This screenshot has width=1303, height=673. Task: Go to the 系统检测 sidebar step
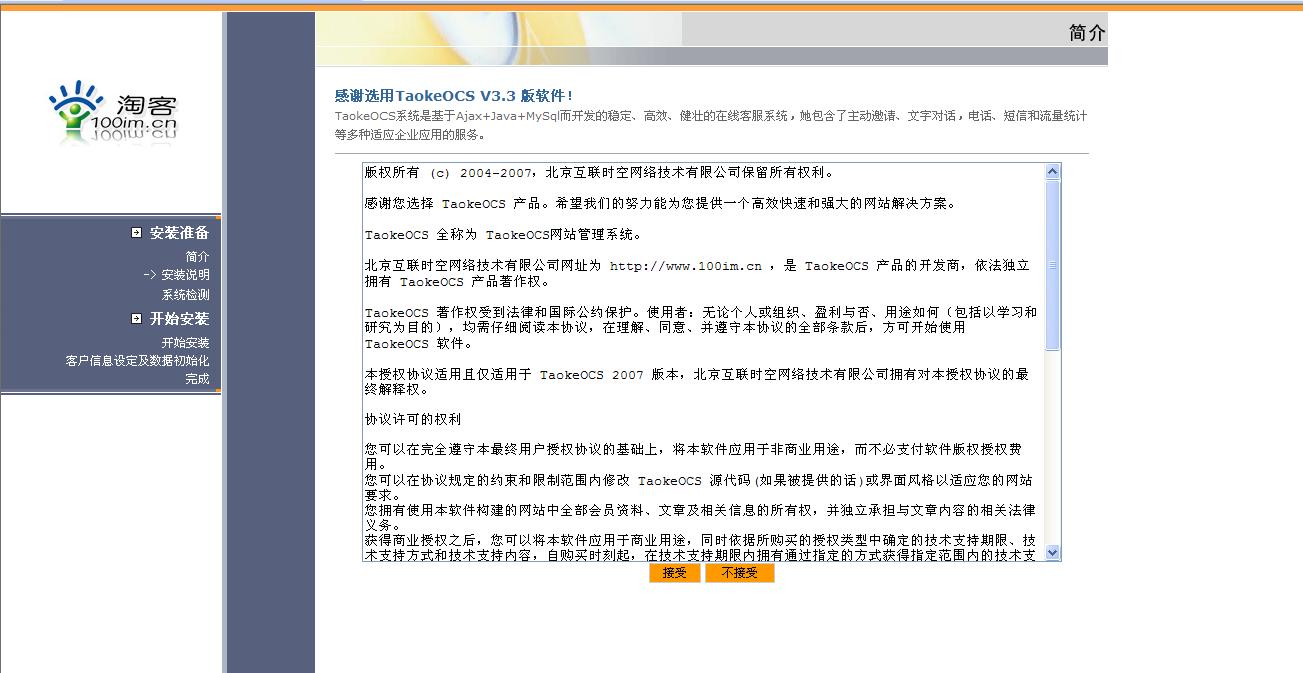185,295
